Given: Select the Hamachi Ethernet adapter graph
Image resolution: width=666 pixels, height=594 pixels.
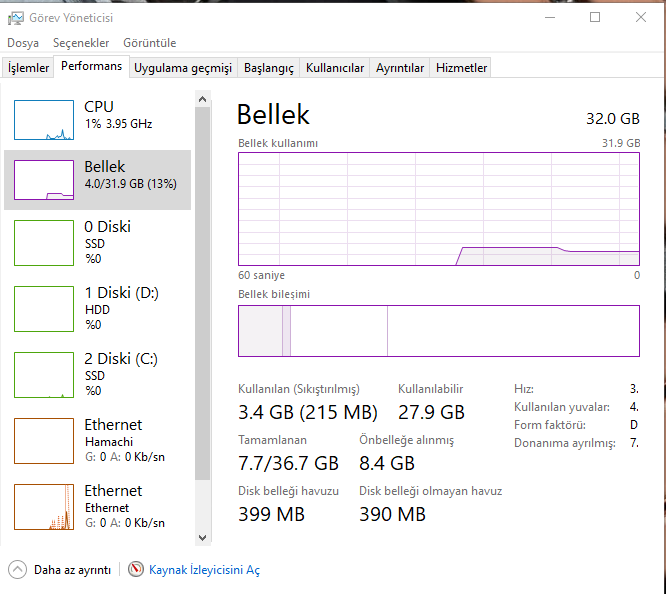Looking at the screenshot, I should tap(44, 438).
